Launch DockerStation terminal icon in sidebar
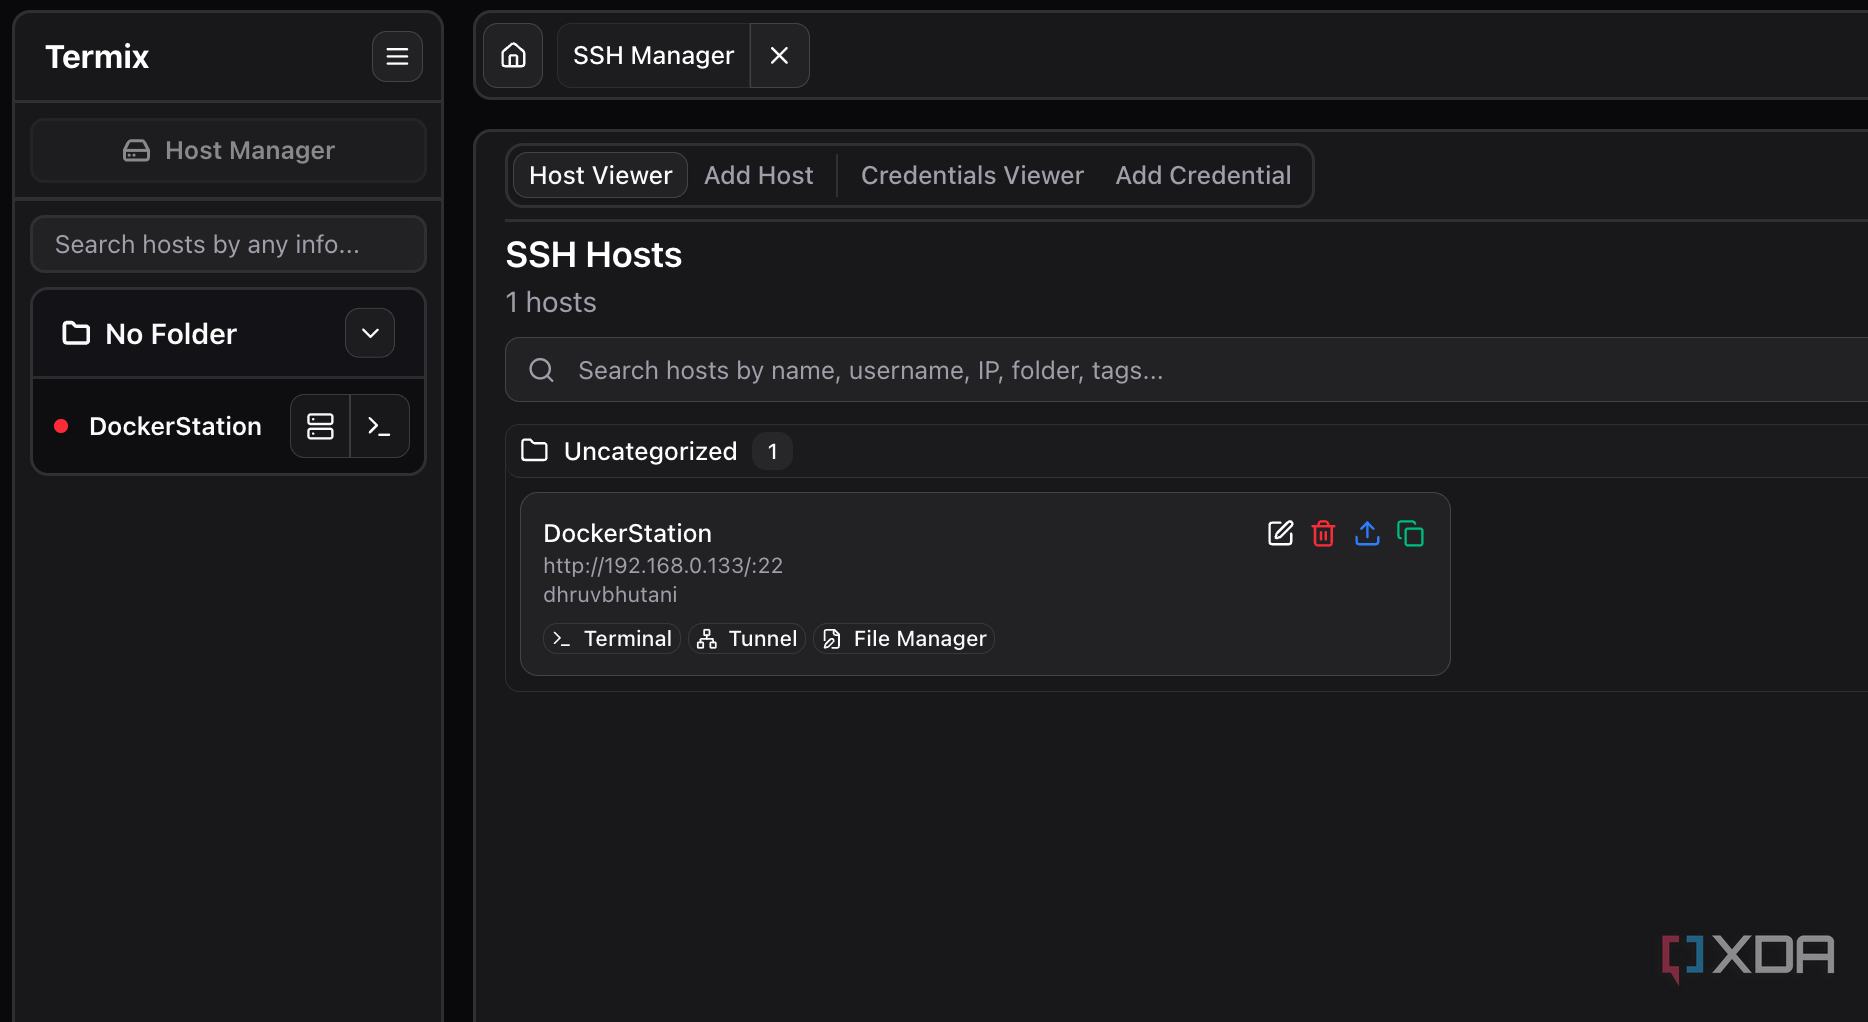Screen dimensions: 1868x1022 379,426
